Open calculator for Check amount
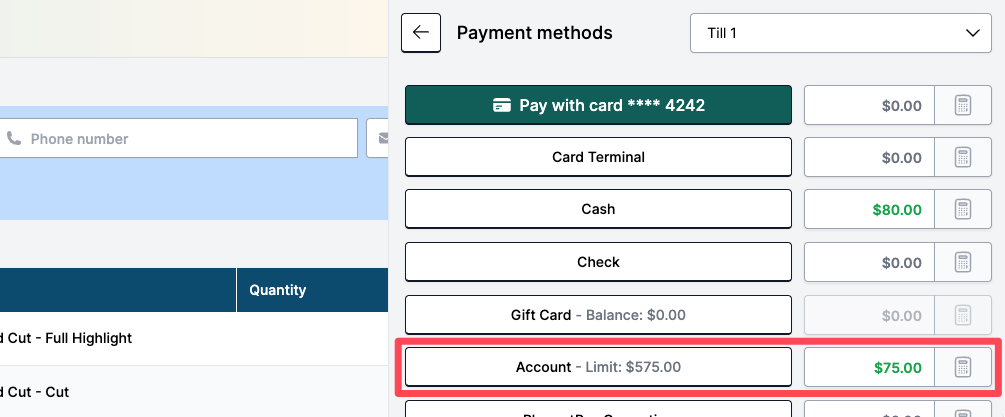This screenshot has width=1005, height=417. (x=962, y=262)
